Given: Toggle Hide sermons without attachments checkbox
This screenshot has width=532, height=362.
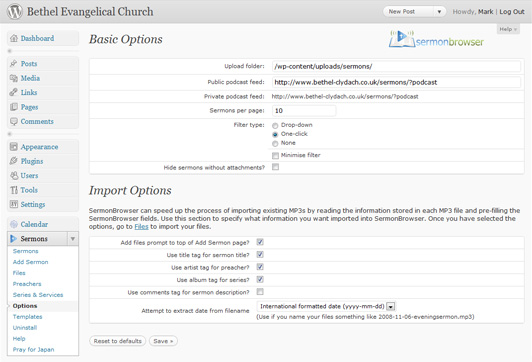Looking at the screenshot, I should (275, 167).
